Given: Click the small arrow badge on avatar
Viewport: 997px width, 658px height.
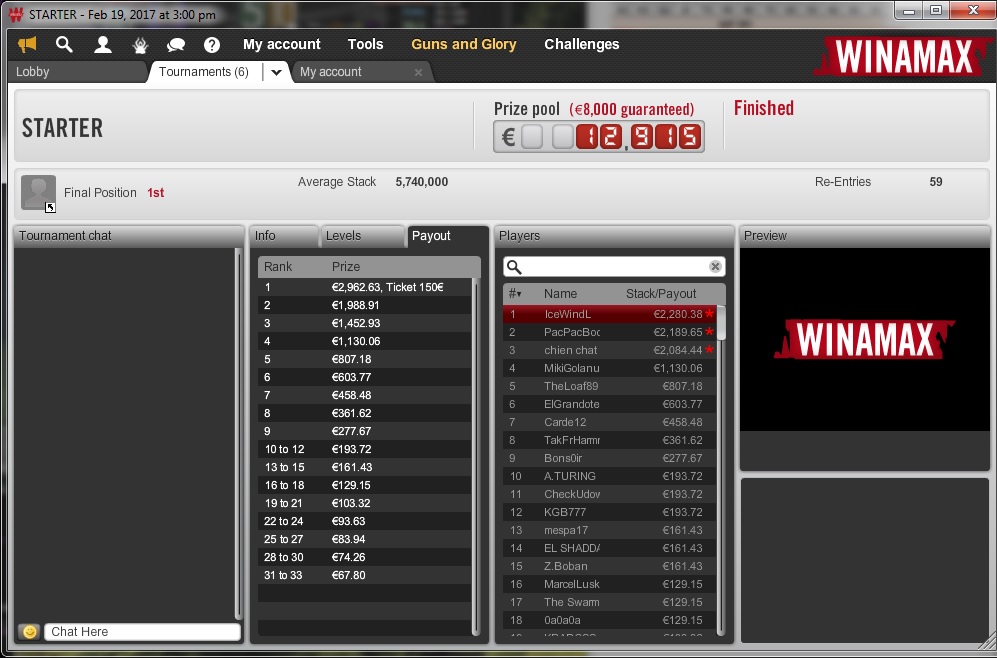Looking at the screenshot, I should pos(50,207).
